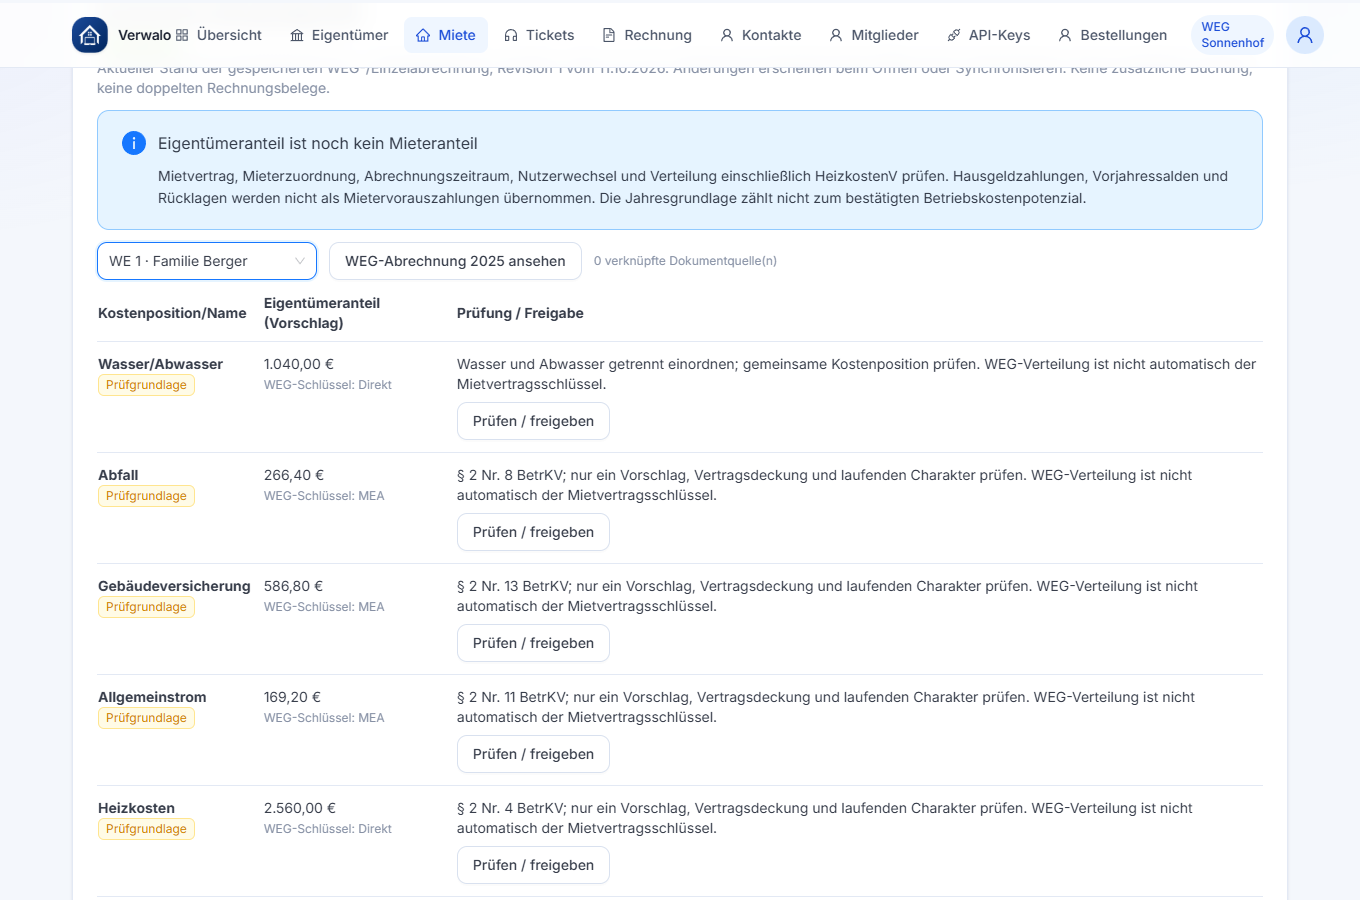Go to the Übersicht menu item

pyautogui.click(x=219, y=35)
